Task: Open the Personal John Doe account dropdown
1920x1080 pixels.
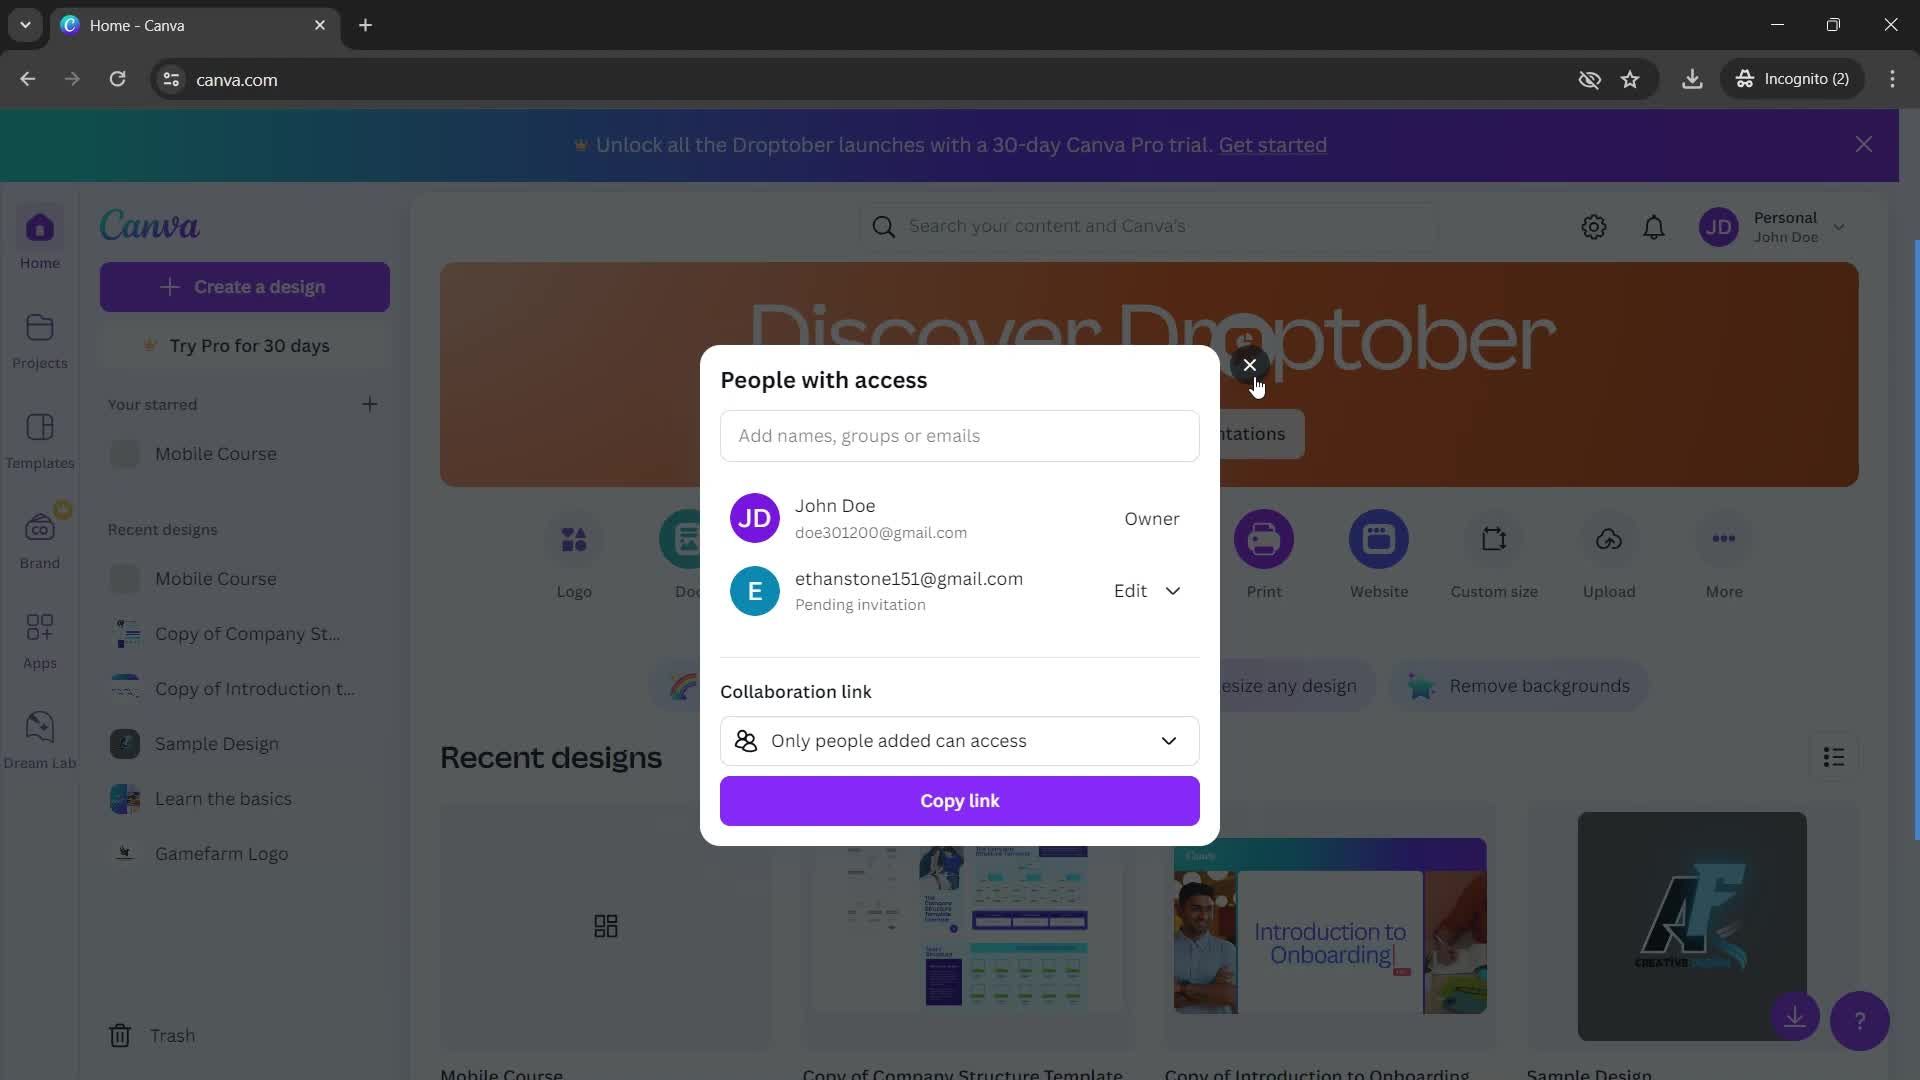Action: click(x=1772, y=227)
